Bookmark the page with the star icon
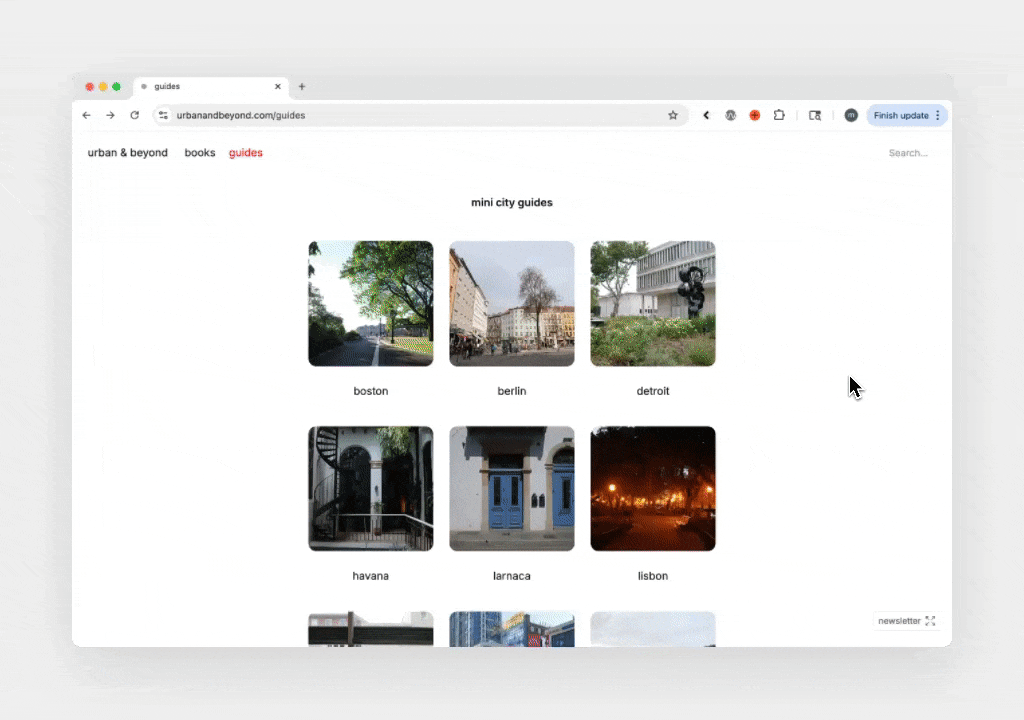The width and height of the screenshot is (1024, 720). click(673, 115)
